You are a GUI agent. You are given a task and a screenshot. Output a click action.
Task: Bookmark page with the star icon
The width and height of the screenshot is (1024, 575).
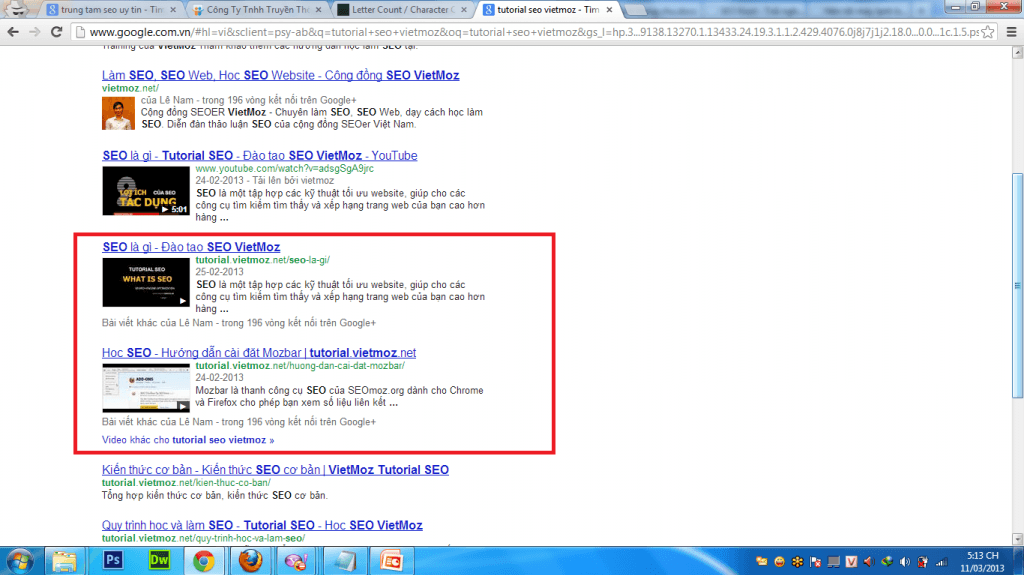click(987, 31)
